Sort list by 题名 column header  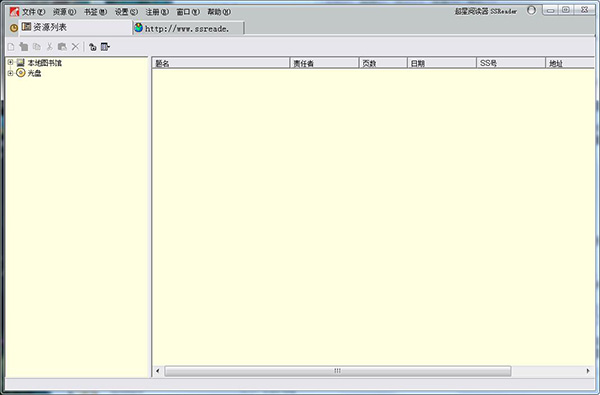(221, 63)
